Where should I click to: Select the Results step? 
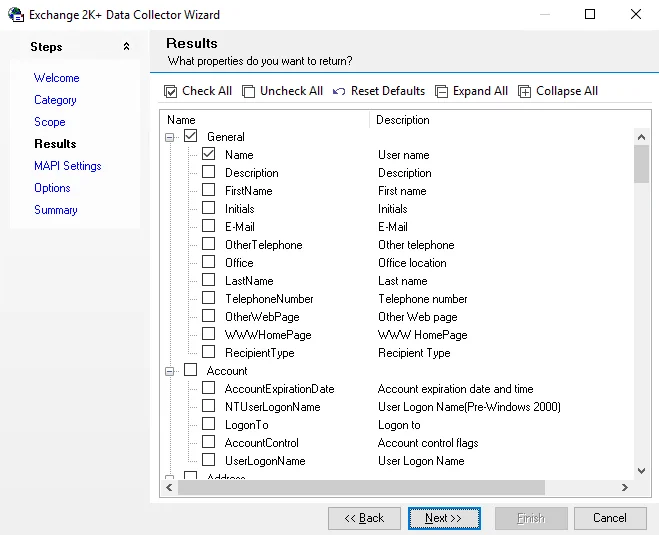tap(55, 144)
